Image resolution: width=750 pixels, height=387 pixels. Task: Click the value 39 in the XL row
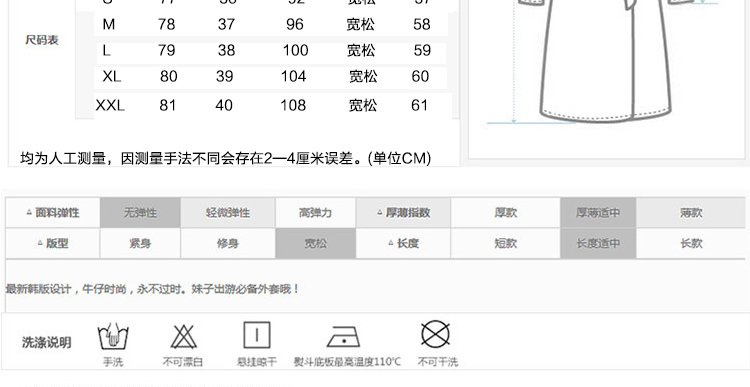tap(224, 76)
